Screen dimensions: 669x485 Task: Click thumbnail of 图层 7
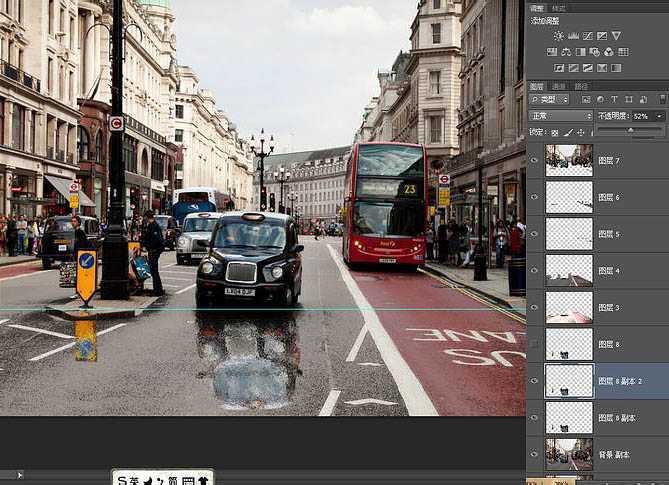(569, 160)
